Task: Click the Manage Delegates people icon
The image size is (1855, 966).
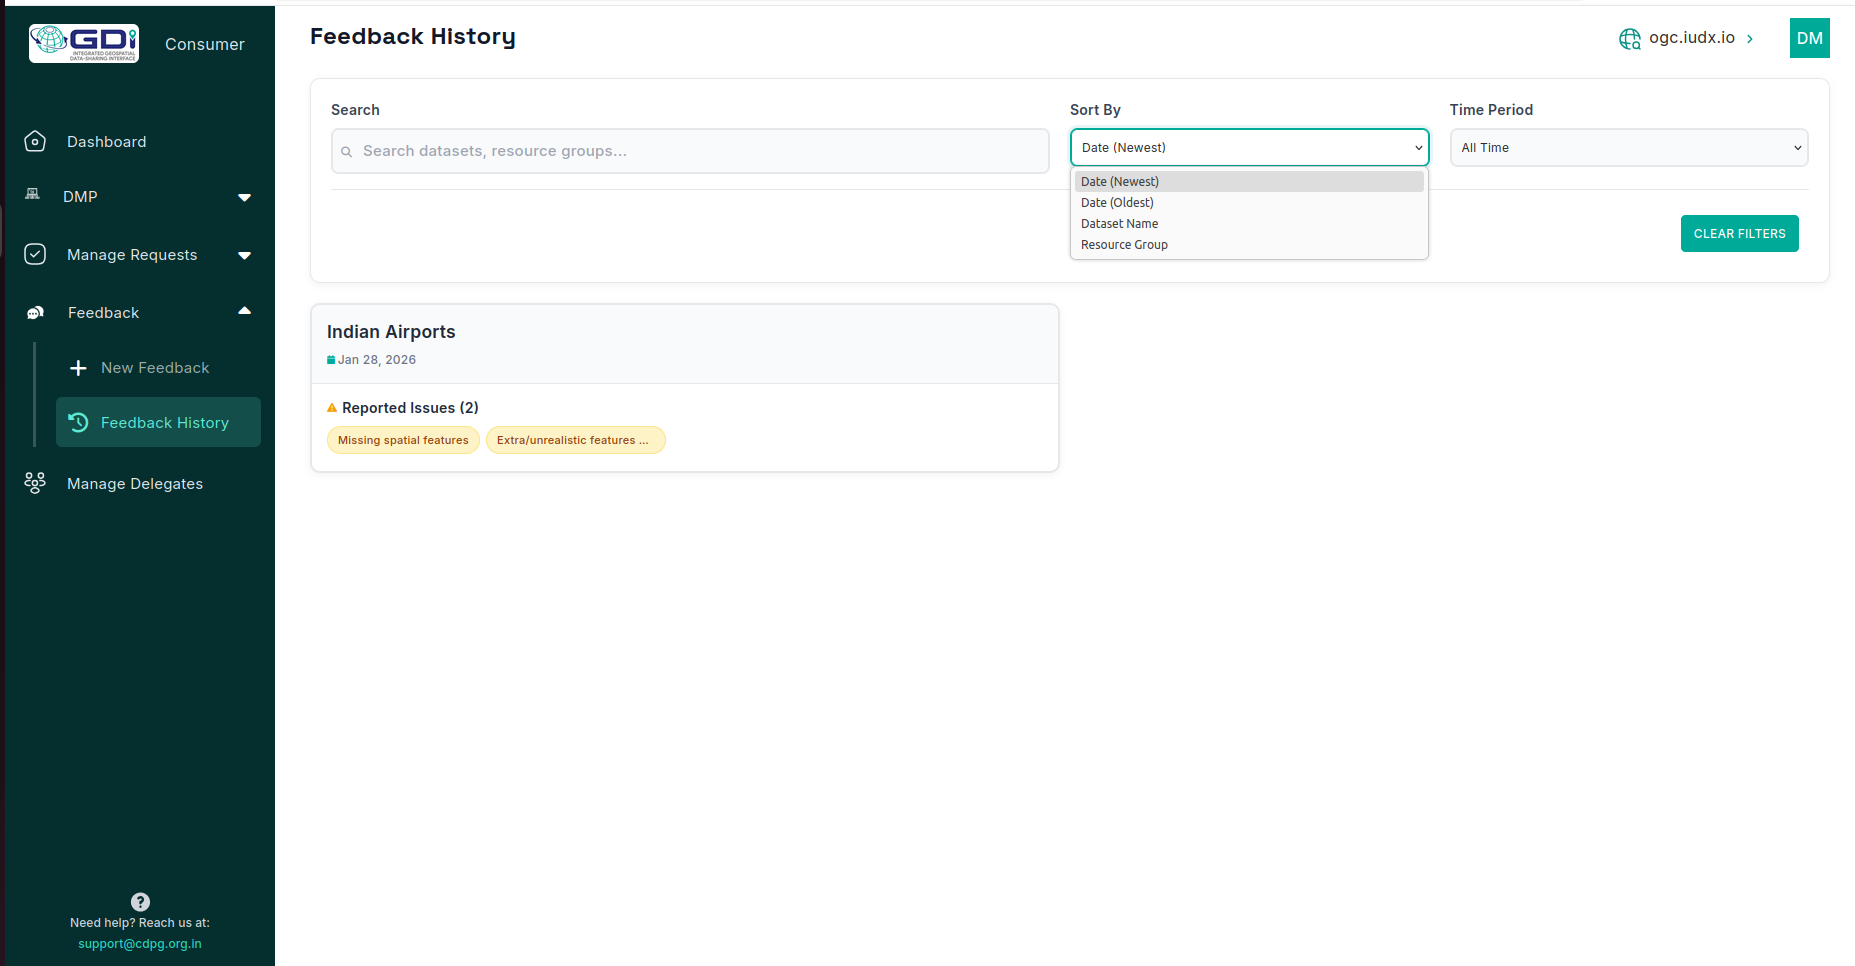Action: [x=35, y=484]
